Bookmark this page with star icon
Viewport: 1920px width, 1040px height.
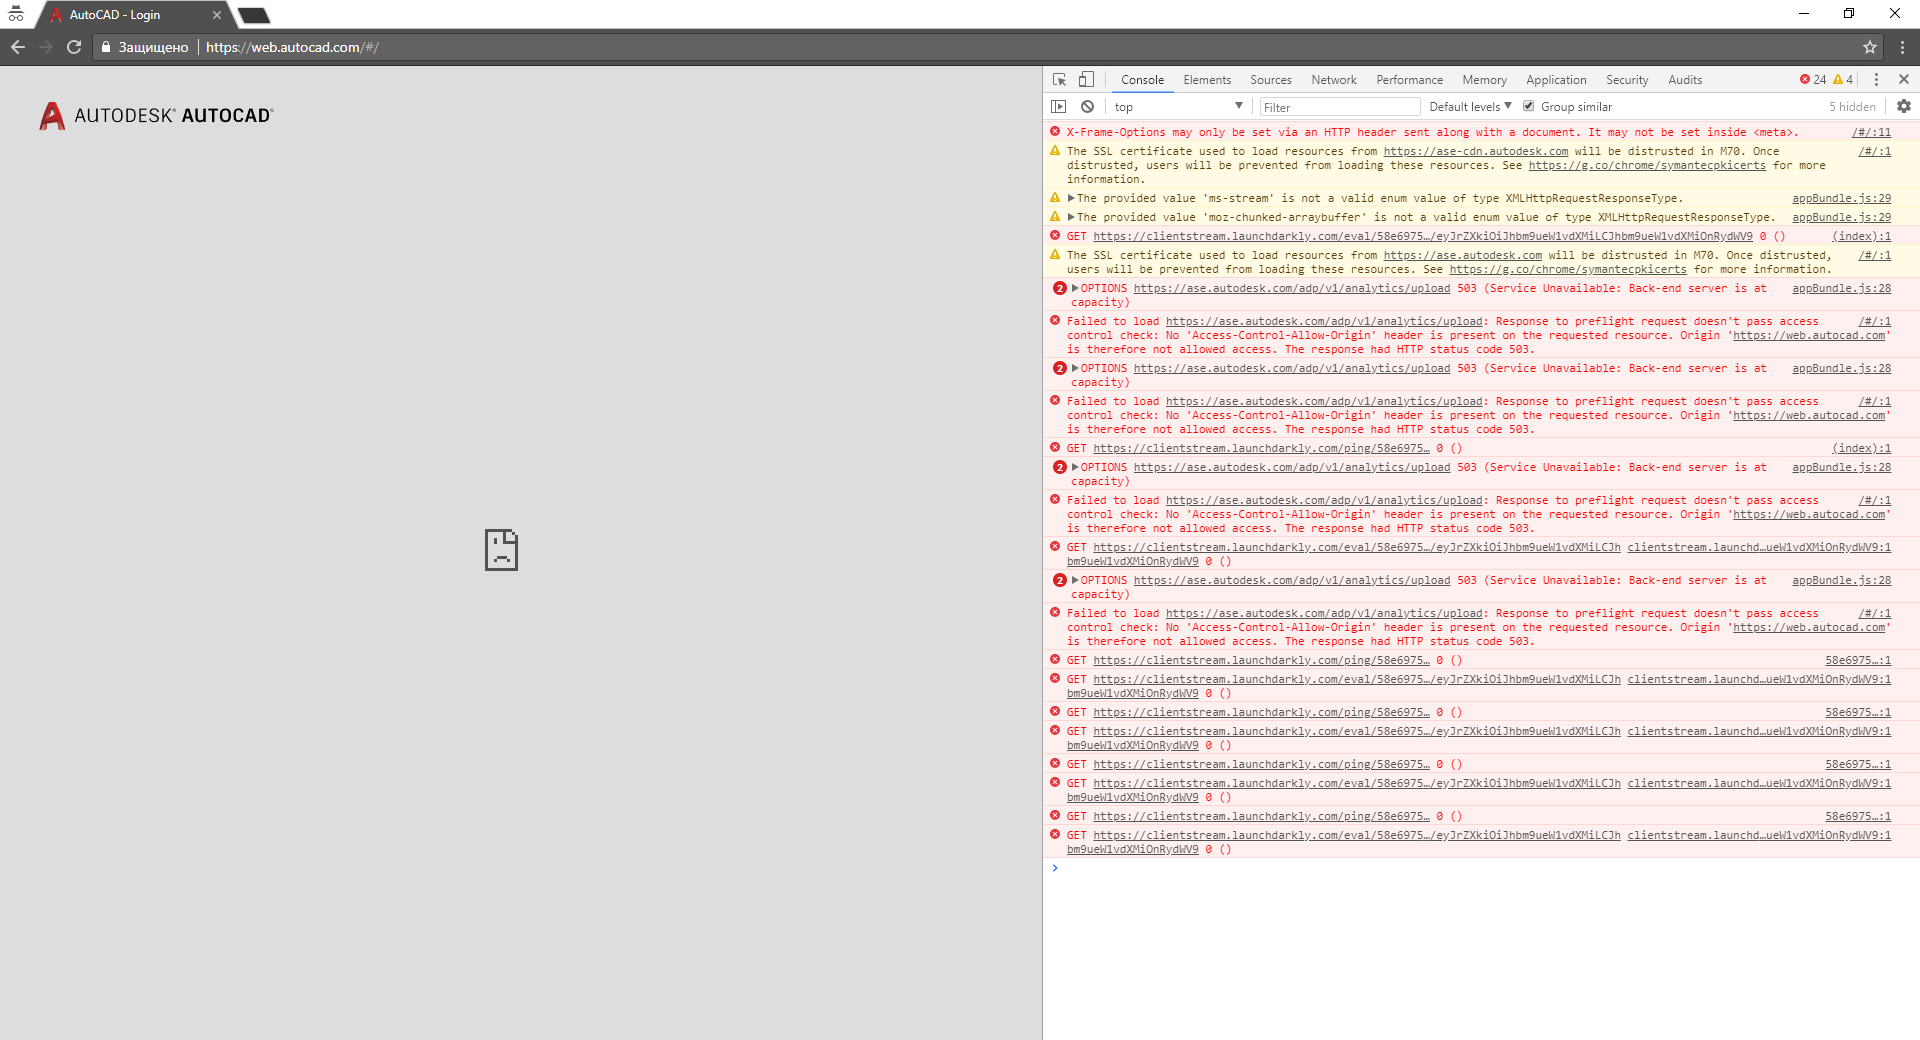(x=1870, y=47)
